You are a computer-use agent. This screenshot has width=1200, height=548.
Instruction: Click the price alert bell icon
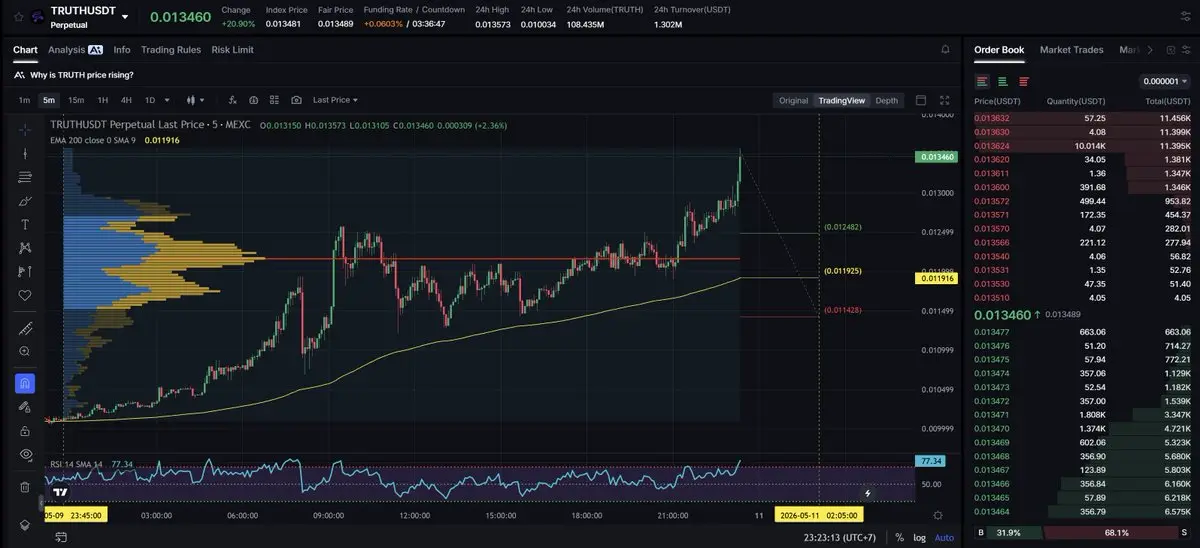(x=946, y=49)
